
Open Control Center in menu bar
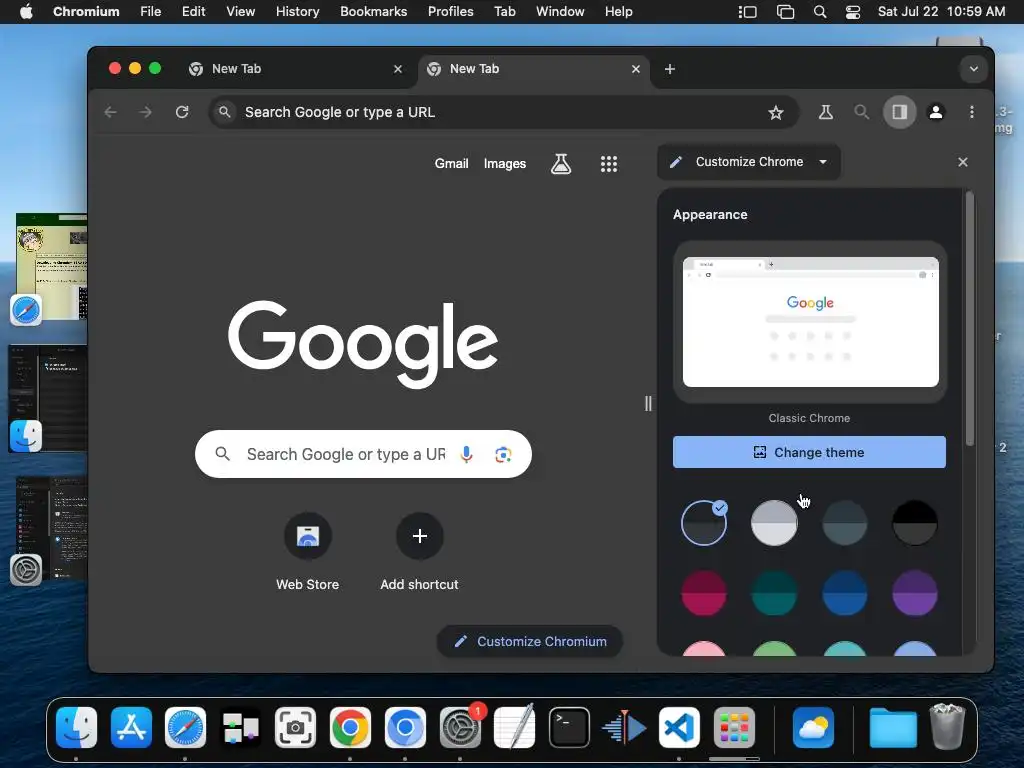(x=852, y=12)
